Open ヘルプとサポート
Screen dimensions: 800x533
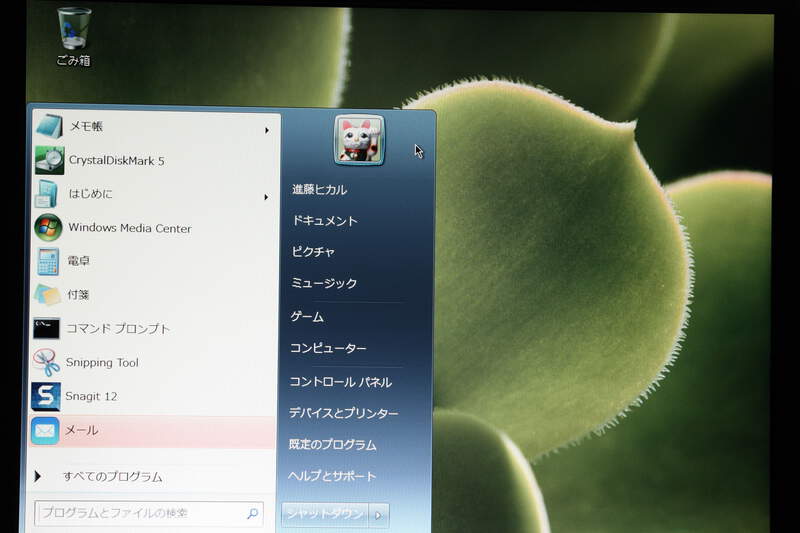pos(332,476)
